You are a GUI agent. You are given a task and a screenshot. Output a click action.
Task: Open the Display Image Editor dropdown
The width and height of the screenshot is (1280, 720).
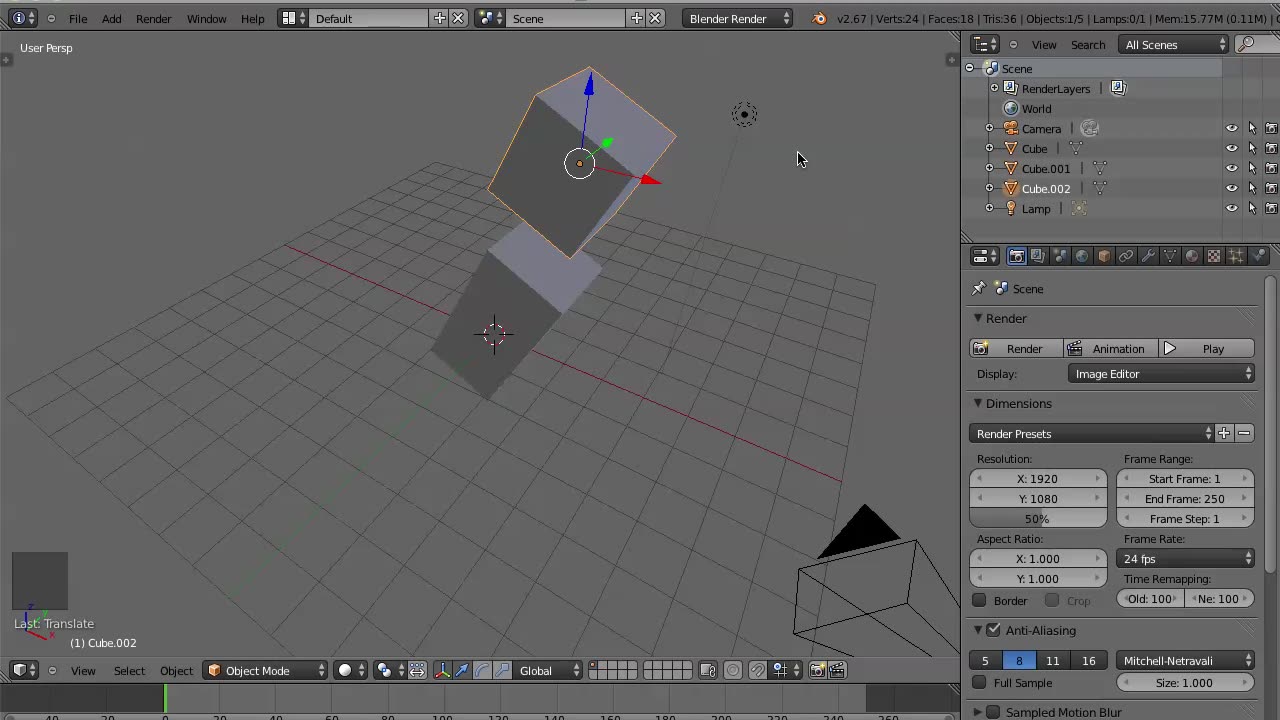coord(1162,374)
